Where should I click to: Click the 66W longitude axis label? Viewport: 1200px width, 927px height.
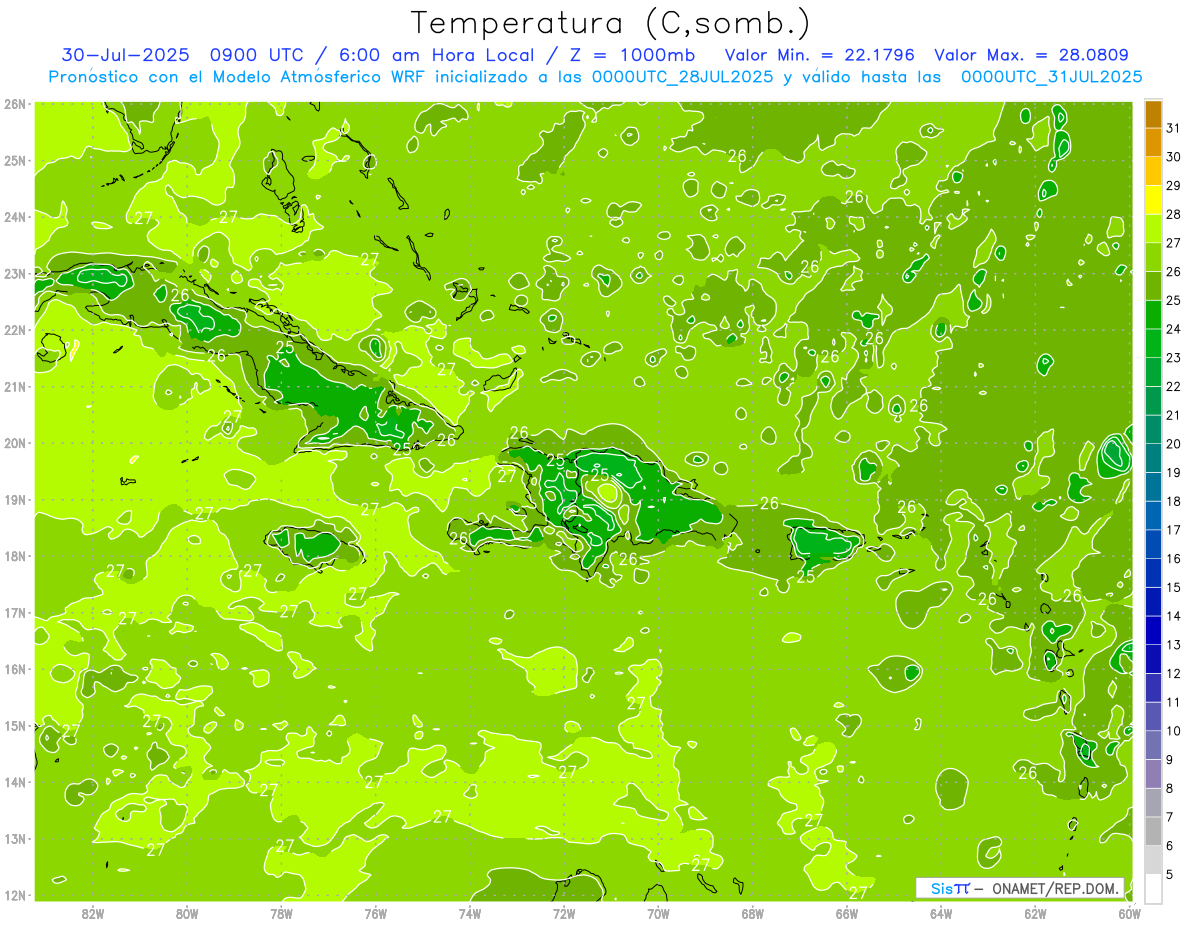[846, 913]
